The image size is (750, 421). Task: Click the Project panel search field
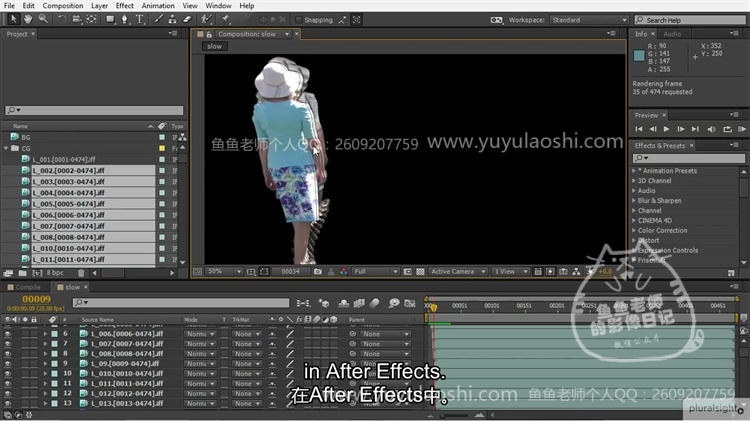point(94,110)
